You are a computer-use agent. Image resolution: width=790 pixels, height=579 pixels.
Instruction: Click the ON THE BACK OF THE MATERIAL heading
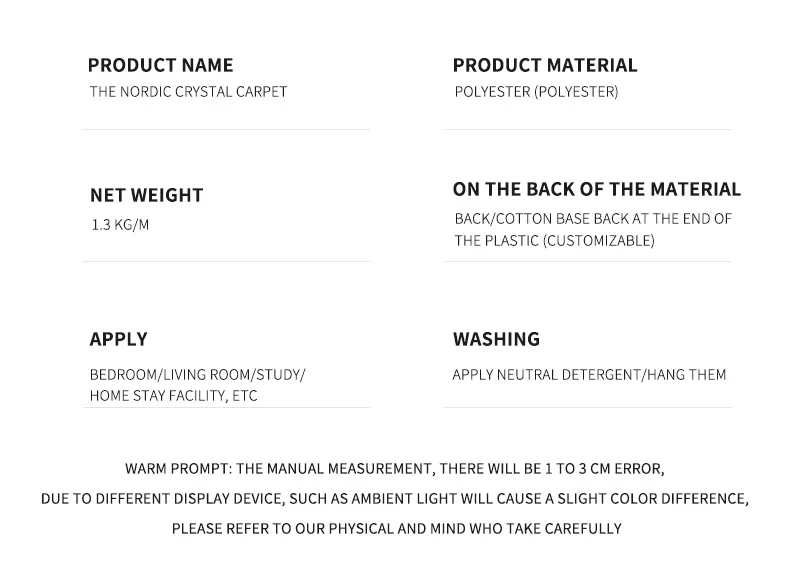pyautogui.click(x=596, y=189)
